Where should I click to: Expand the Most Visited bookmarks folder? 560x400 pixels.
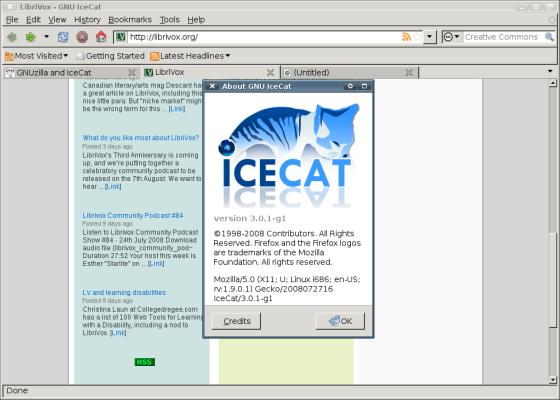(36, 56)
